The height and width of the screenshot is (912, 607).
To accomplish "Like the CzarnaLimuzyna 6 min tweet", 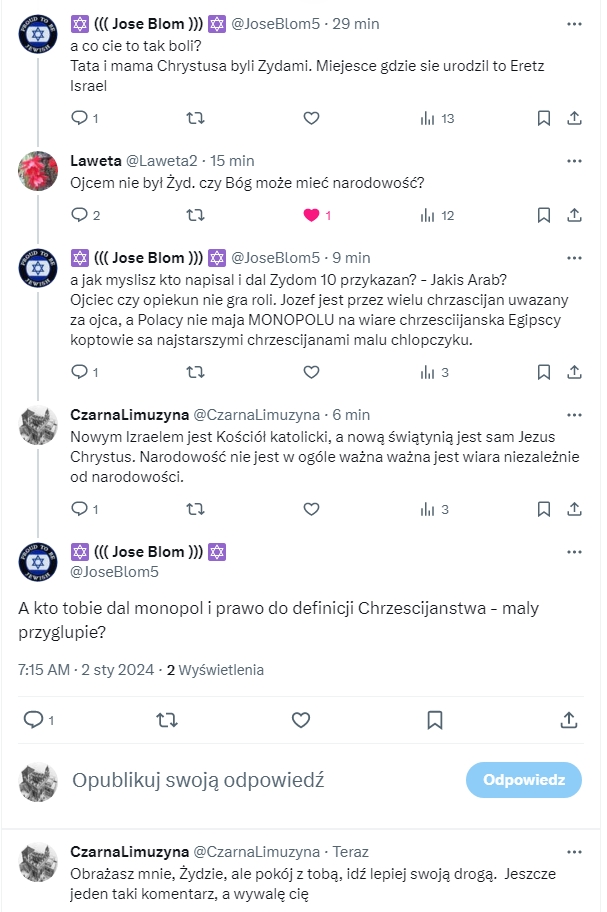I will pyautogui.click(x=311, y=509).
